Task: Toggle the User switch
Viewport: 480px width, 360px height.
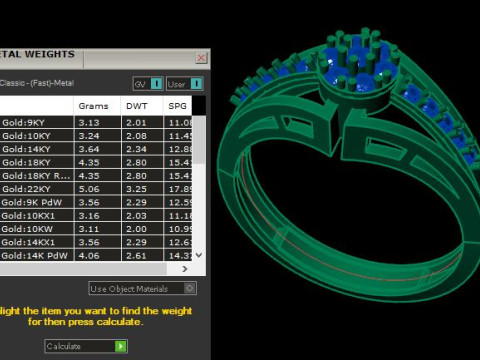Action: point(185,84)
